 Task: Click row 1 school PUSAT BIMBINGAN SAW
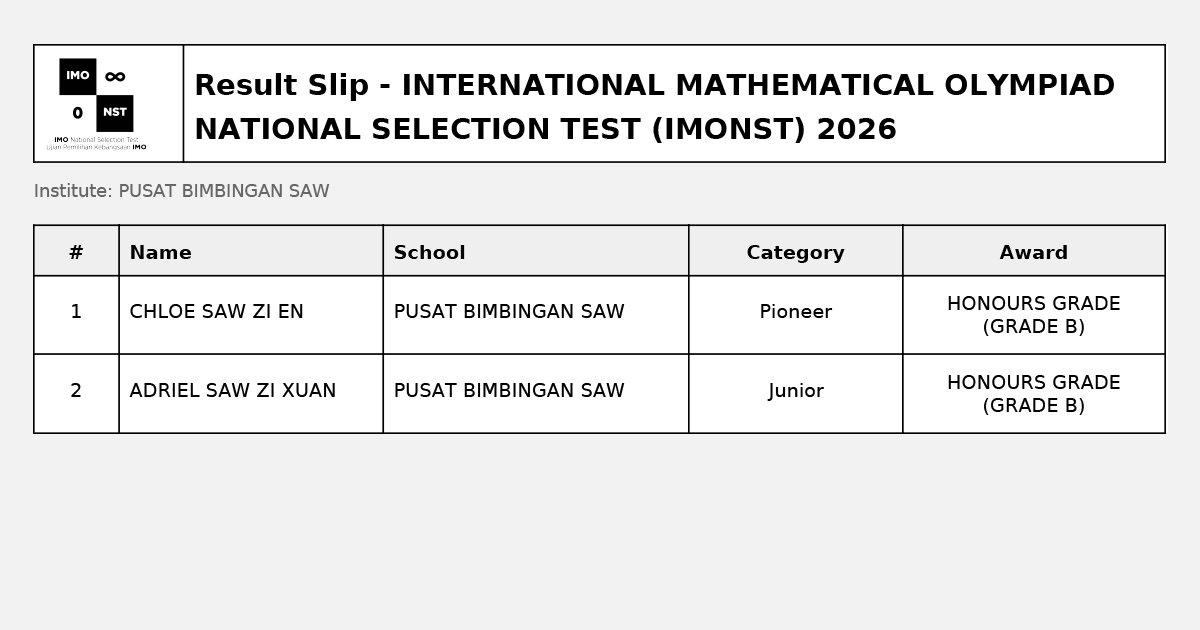[509, 312]
